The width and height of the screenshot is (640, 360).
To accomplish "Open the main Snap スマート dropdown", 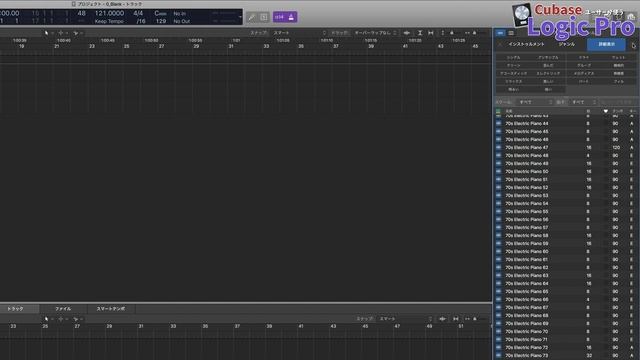I will 299,33.
